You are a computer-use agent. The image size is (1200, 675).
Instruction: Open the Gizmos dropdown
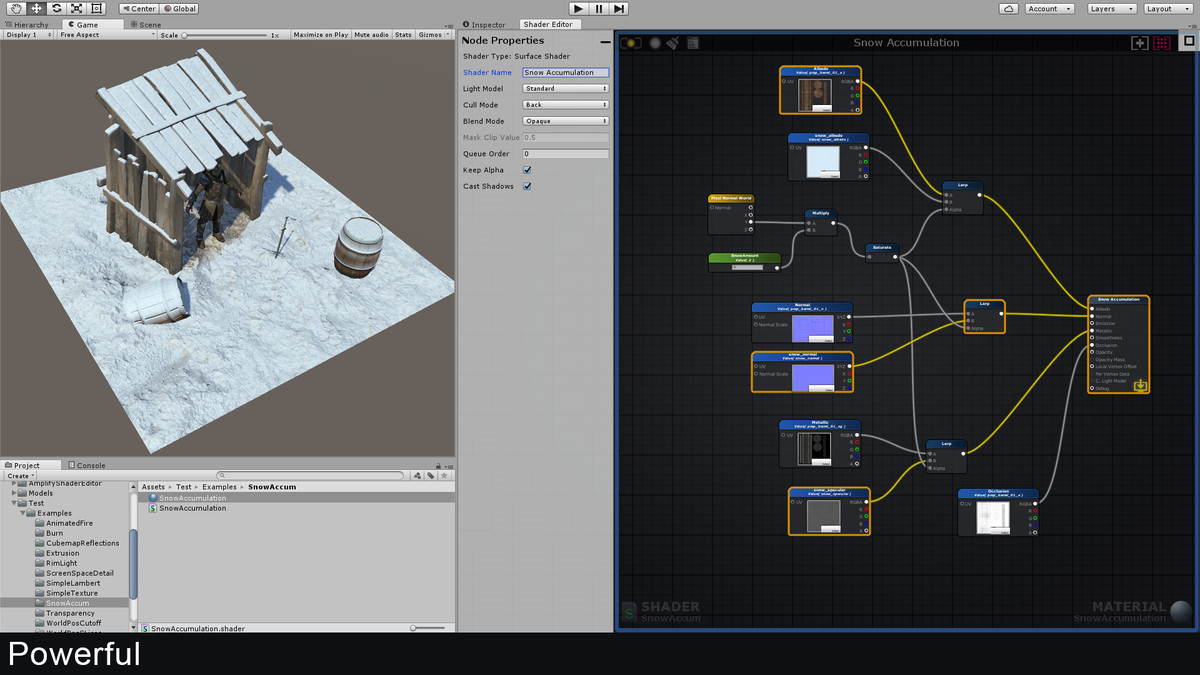433,34
